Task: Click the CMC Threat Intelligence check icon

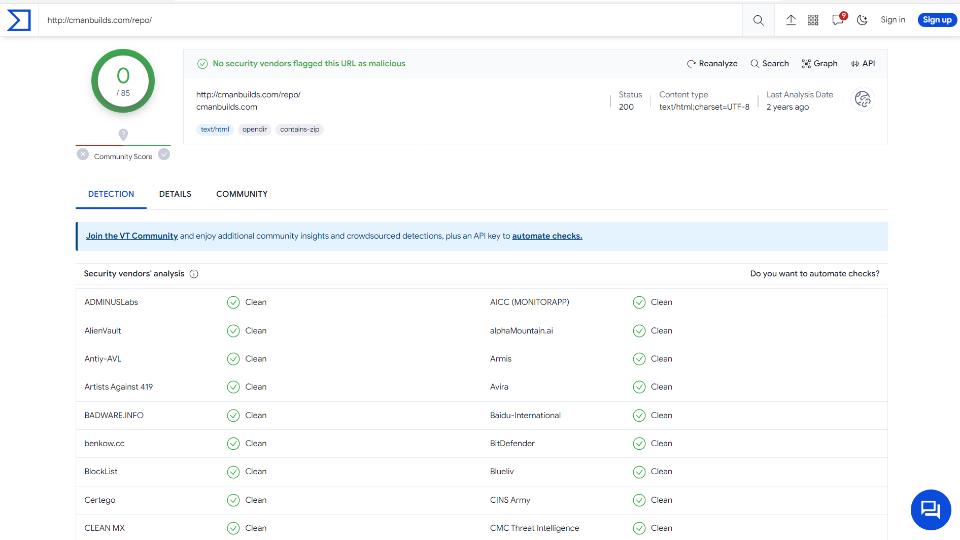Action: (639, 528)
